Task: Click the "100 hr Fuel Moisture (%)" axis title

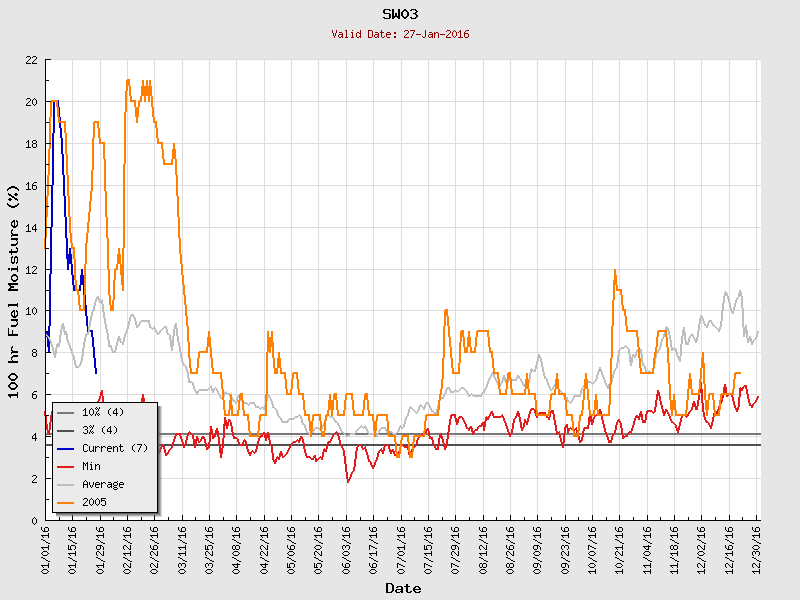Action: [x=14, y=290]
